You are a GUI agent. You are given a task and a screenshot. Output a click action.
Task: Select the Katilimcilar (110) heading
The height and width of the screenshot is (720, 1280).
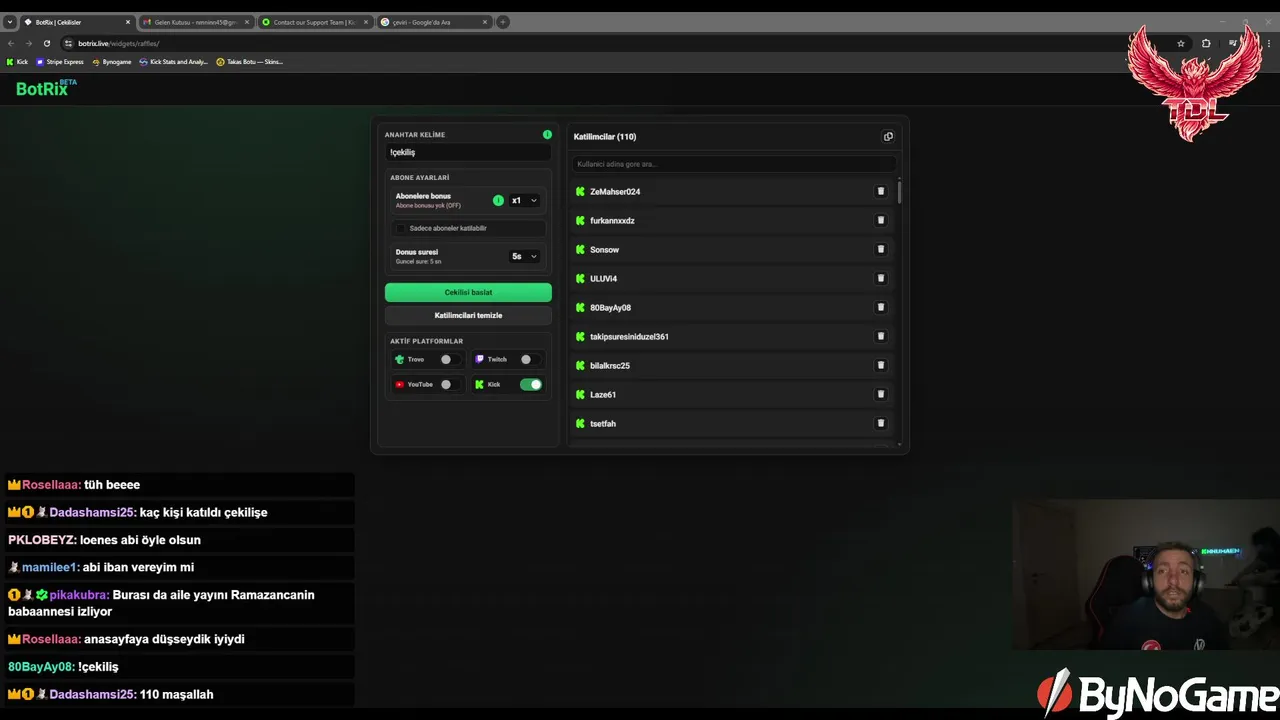click(605, 136)
